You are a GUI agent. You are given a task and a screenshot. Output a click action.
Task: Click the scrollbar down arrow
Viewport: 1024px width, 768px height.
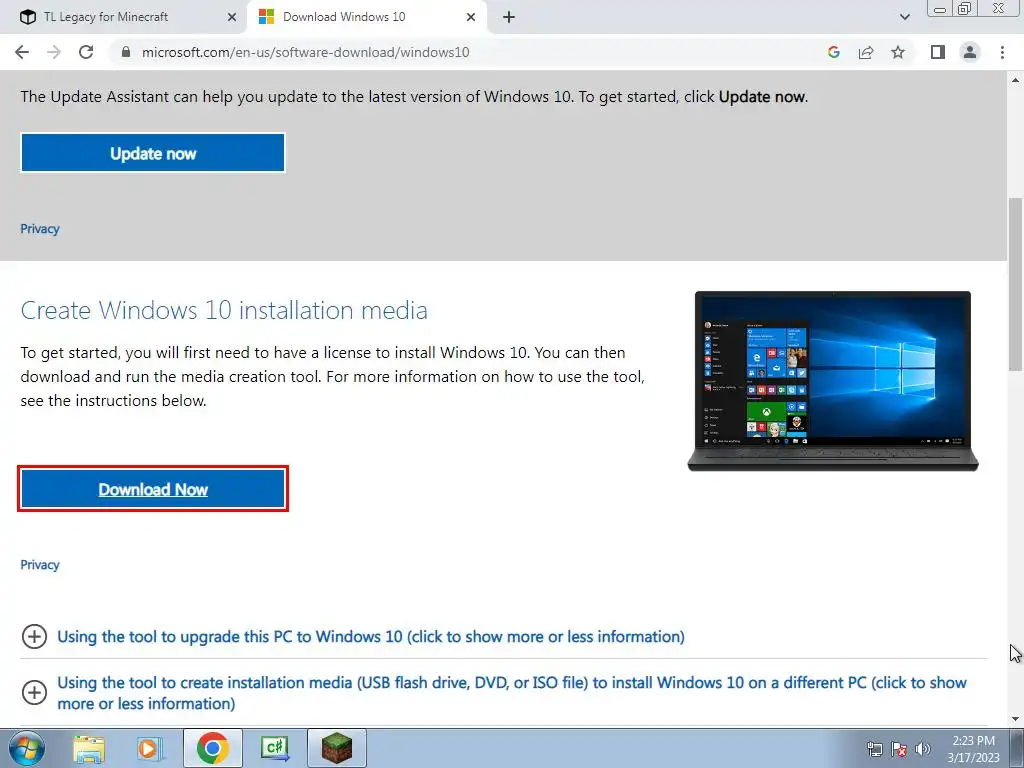click(x=1015, y=719)
